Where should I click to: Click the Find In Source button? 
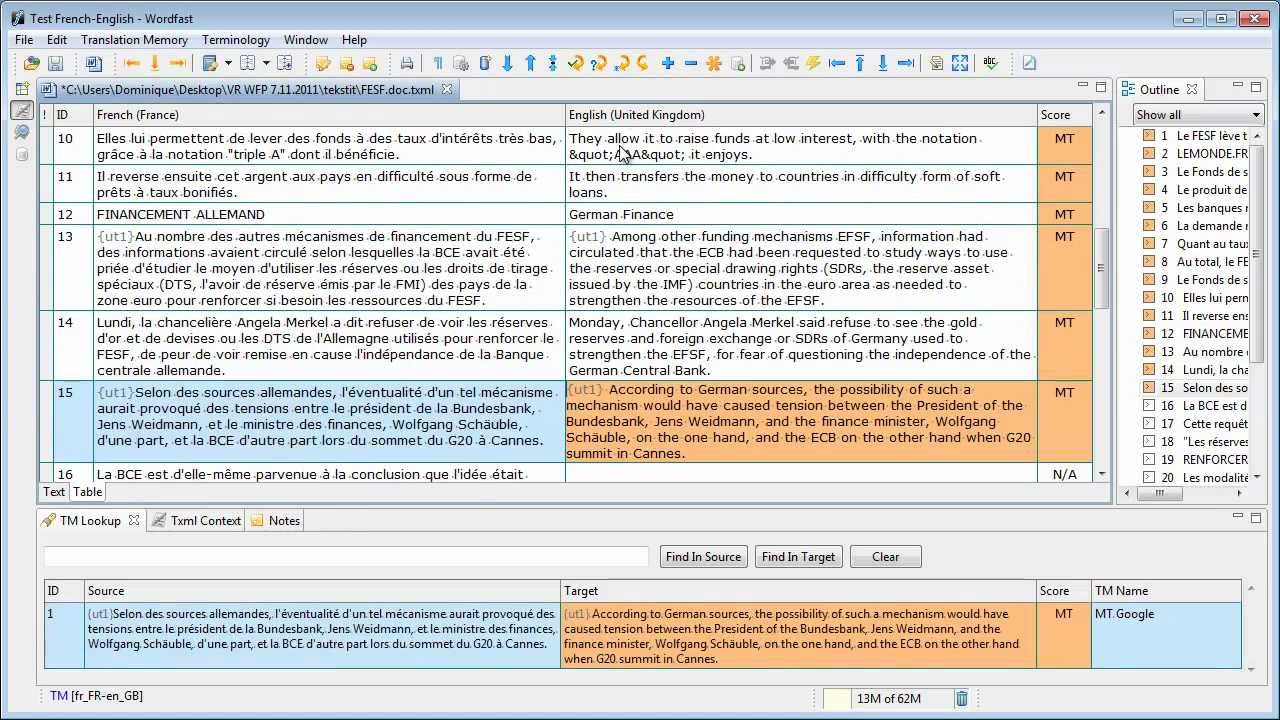click(x=704, y=557)
